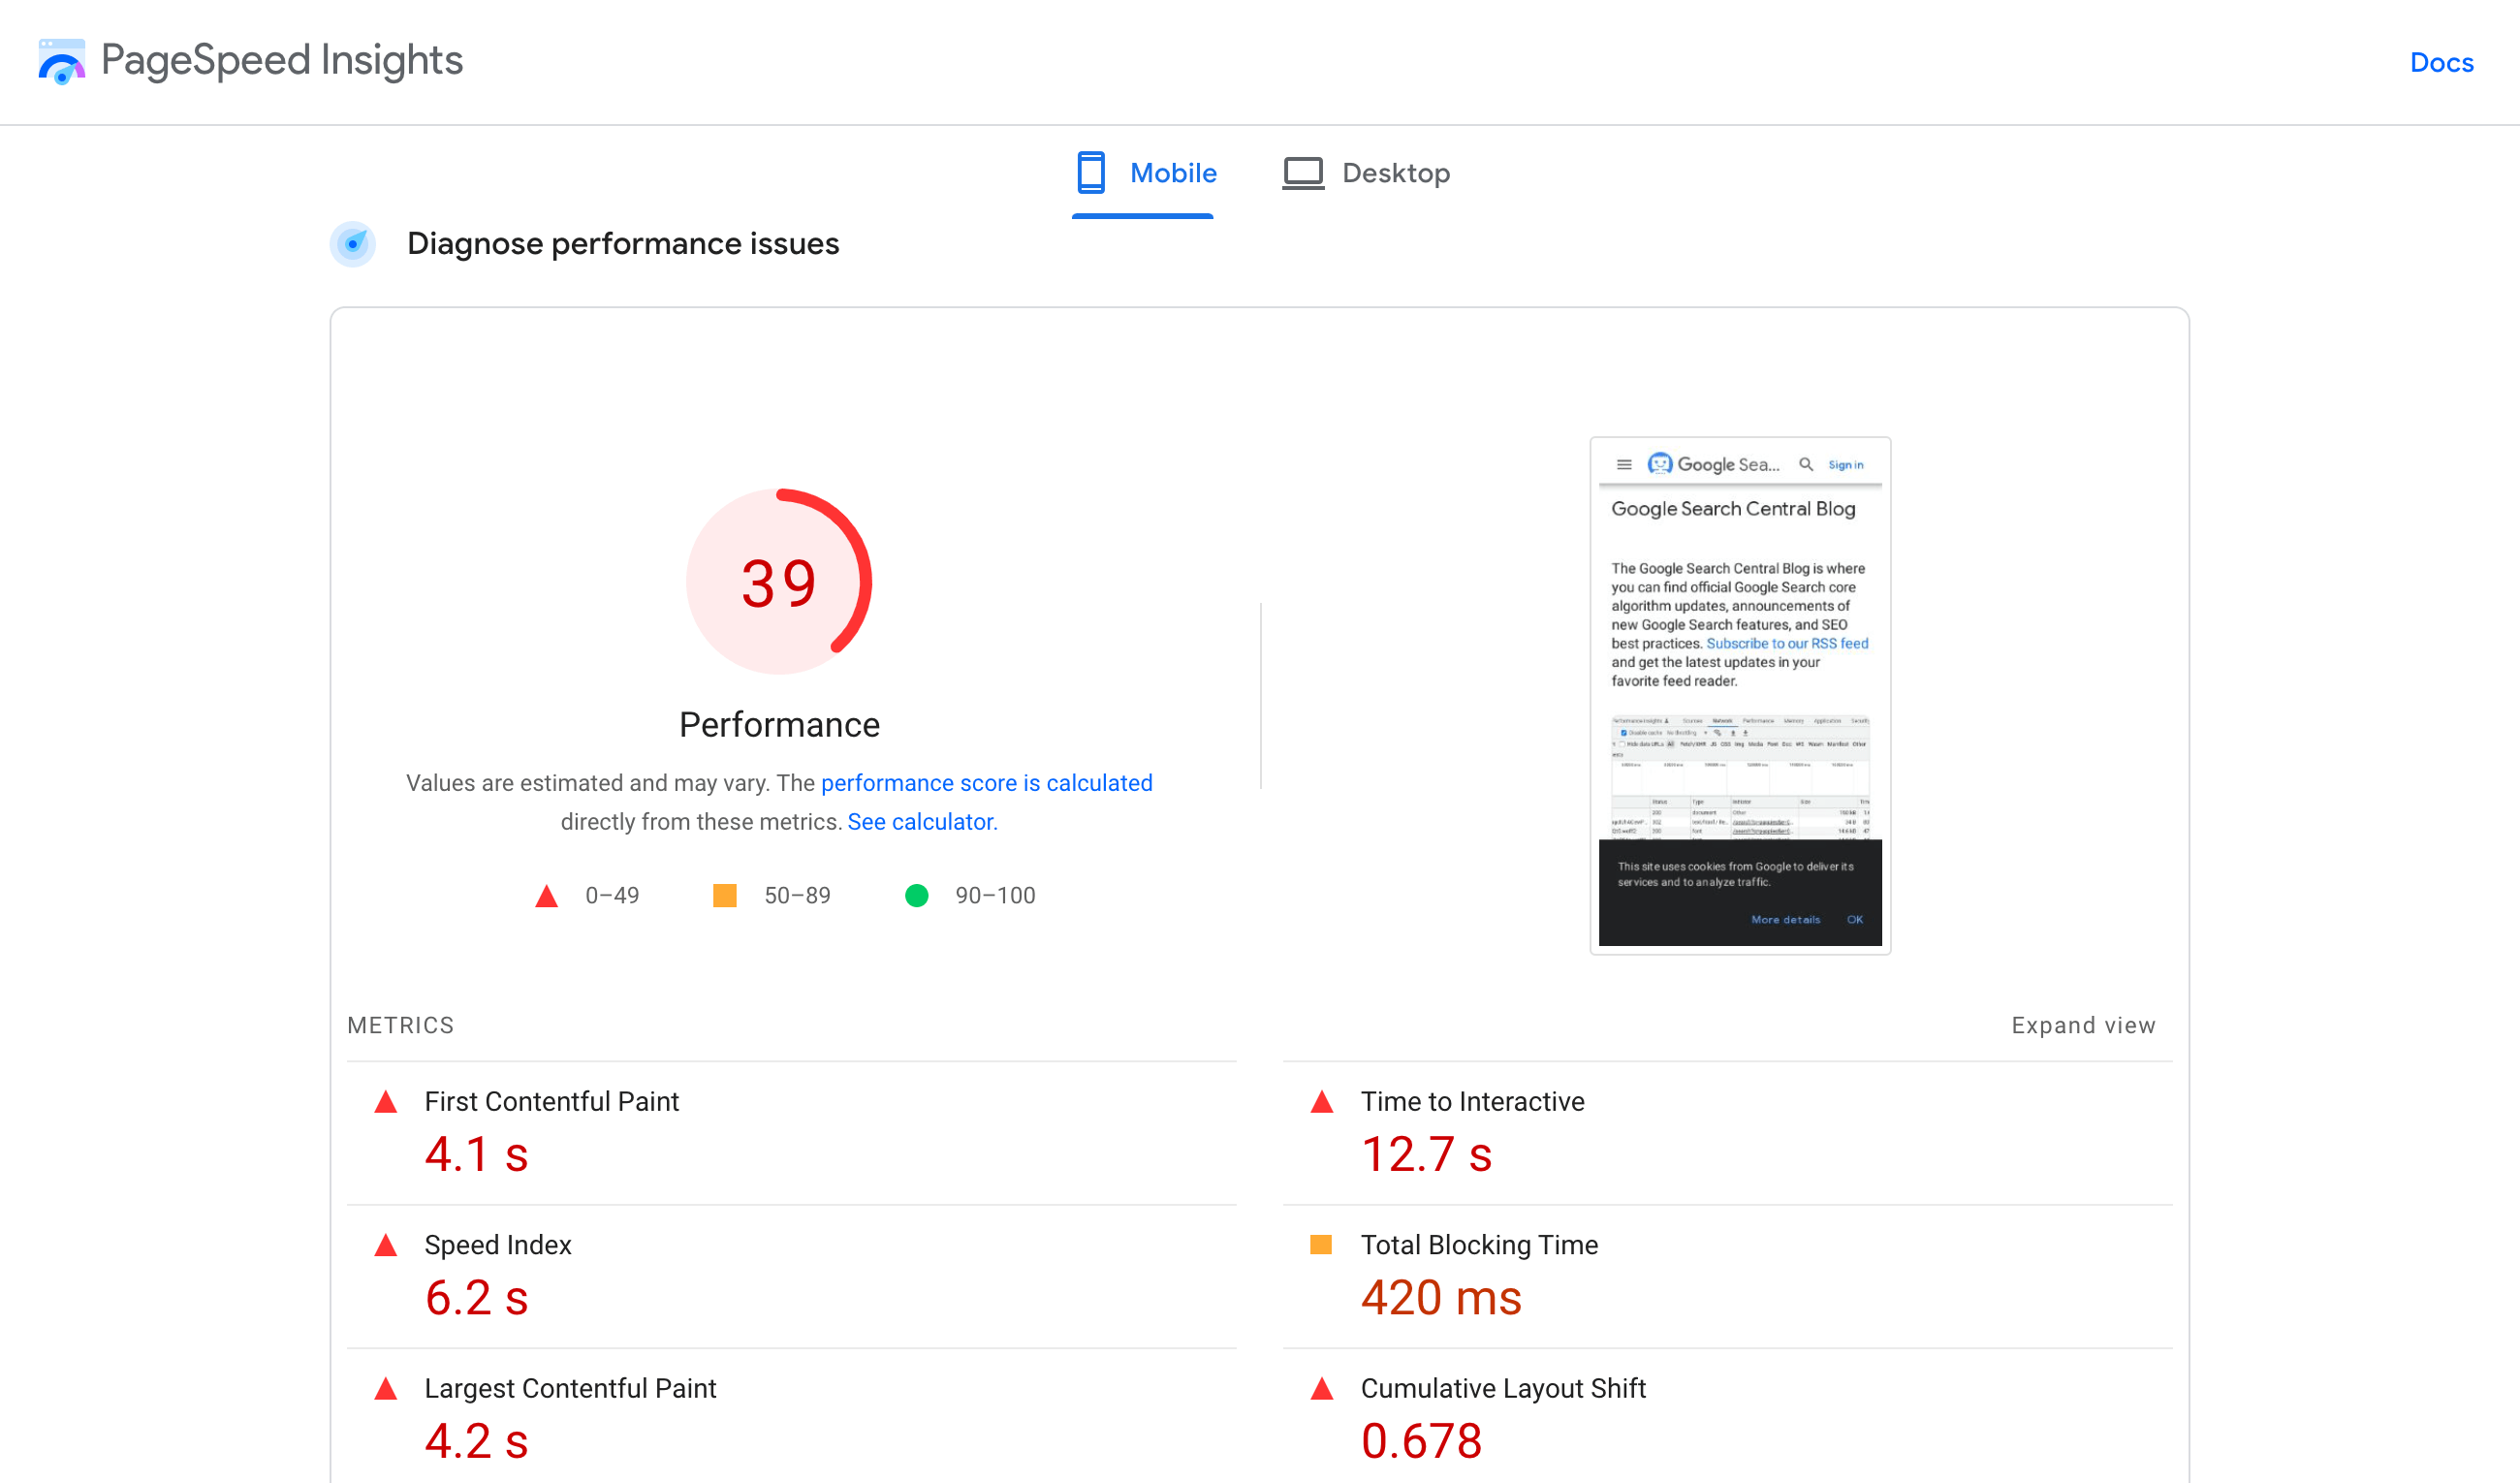
Task: Click the preview thumbnail of the page
Action: click(x=1738, y=690)
